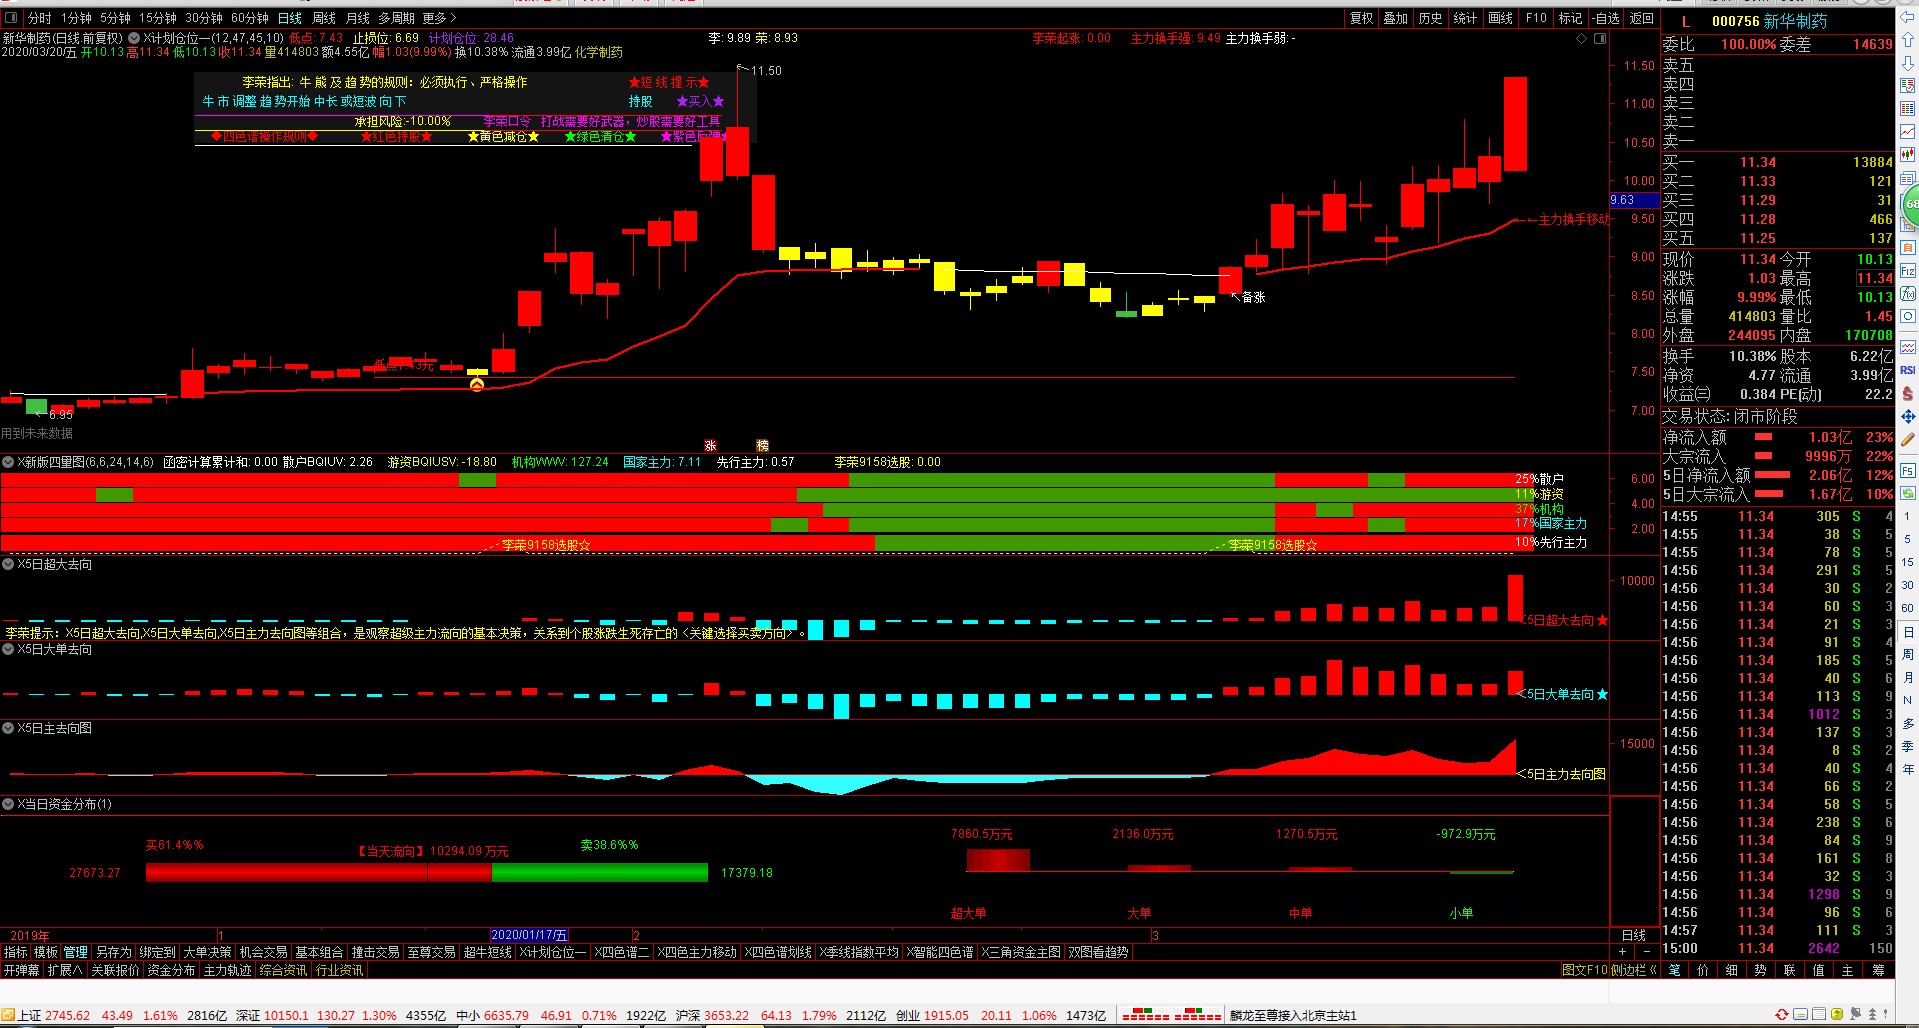The height and width of the screenshot is (1028, 1919).
Task: Open the 多周期 multi-period option
Action: pos(396,18)
